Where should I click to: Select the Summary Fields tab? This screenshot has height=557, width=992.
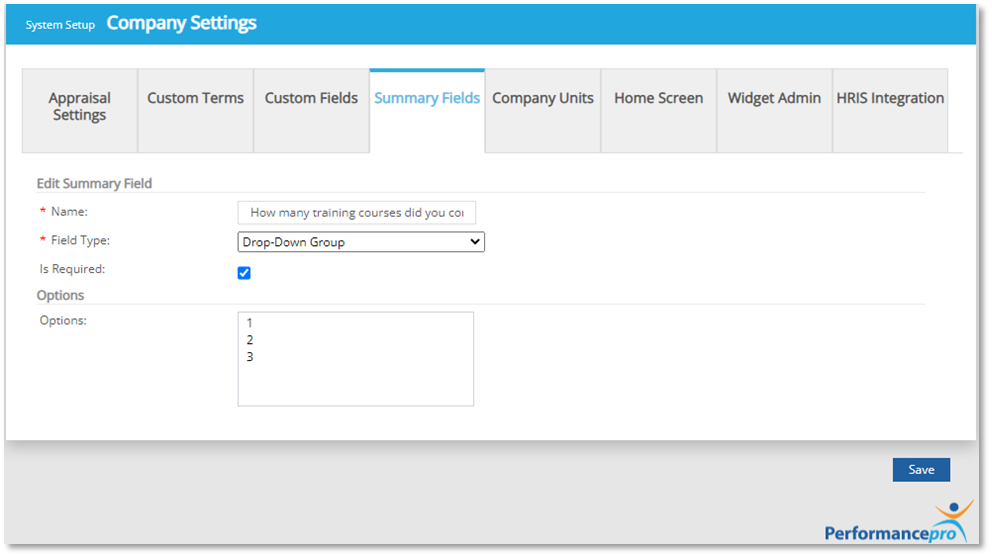point(427,98)
